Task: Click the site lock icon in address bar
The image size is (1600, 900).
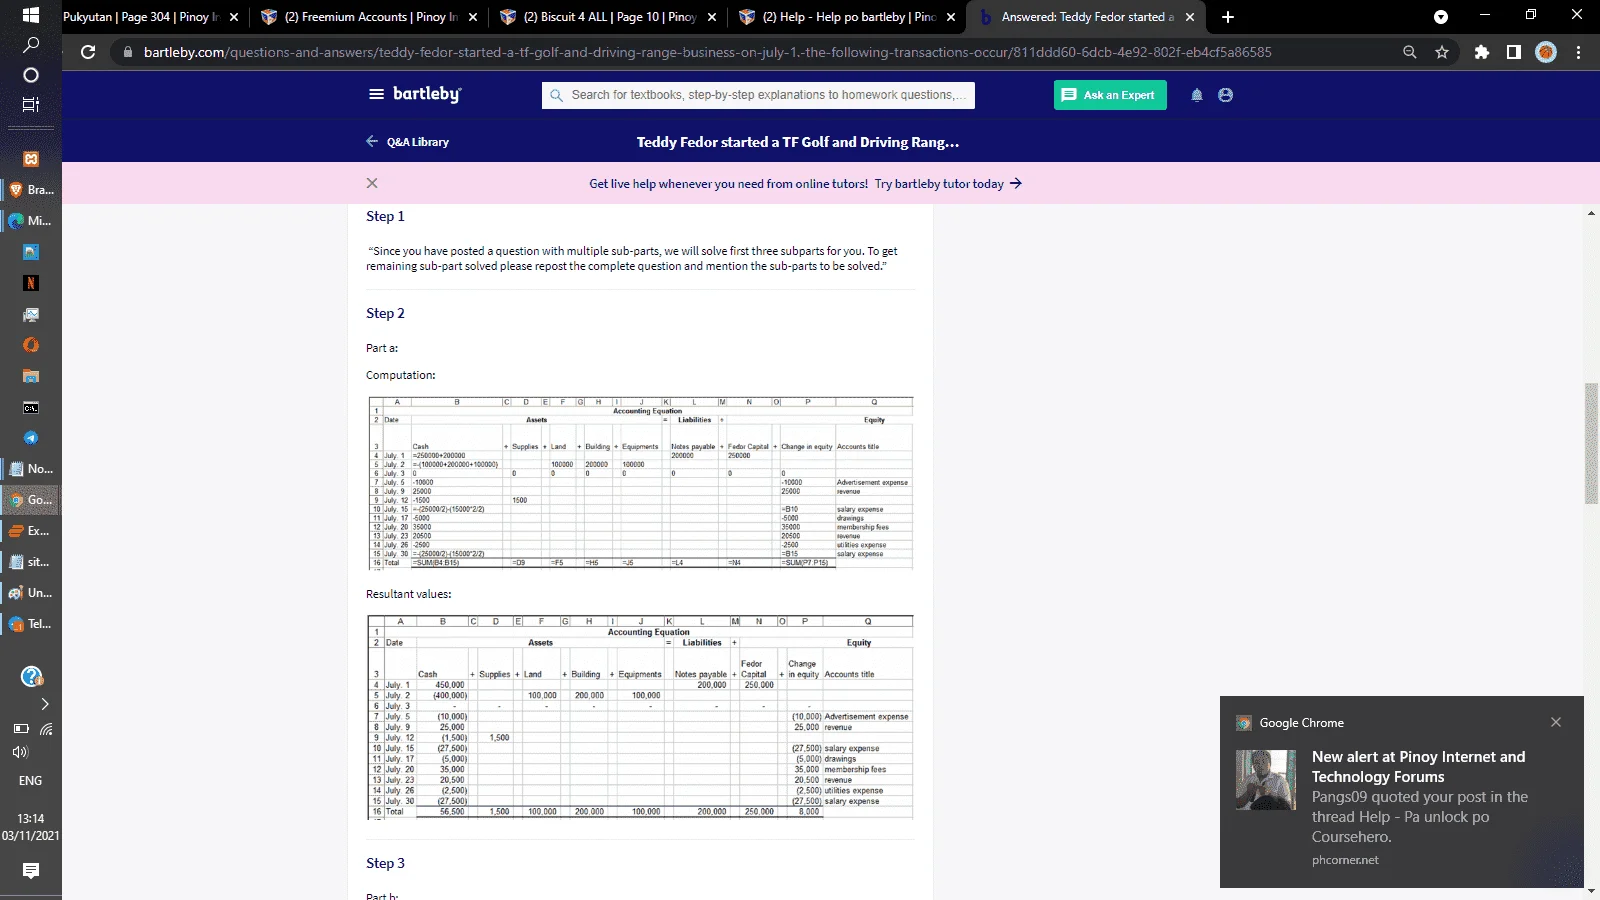Action: (128, 52)
